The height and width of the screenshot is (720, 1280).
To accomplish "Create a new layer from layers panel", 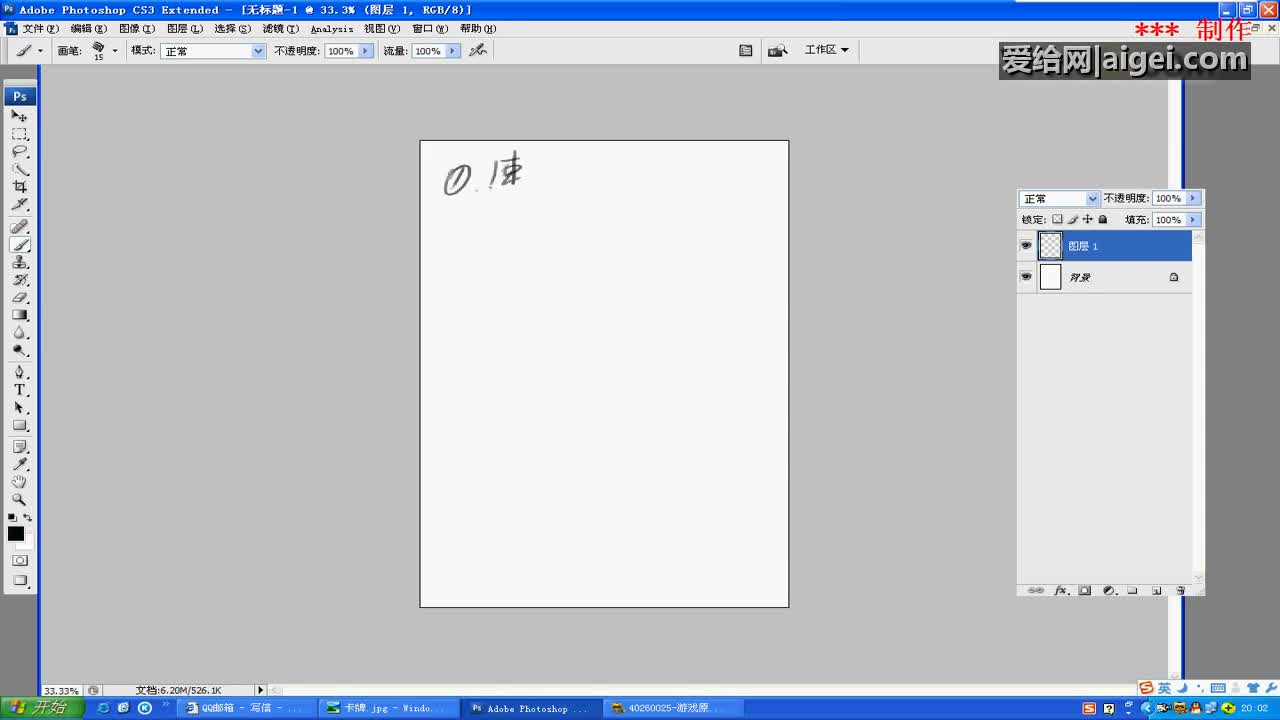I will 1157,591.
